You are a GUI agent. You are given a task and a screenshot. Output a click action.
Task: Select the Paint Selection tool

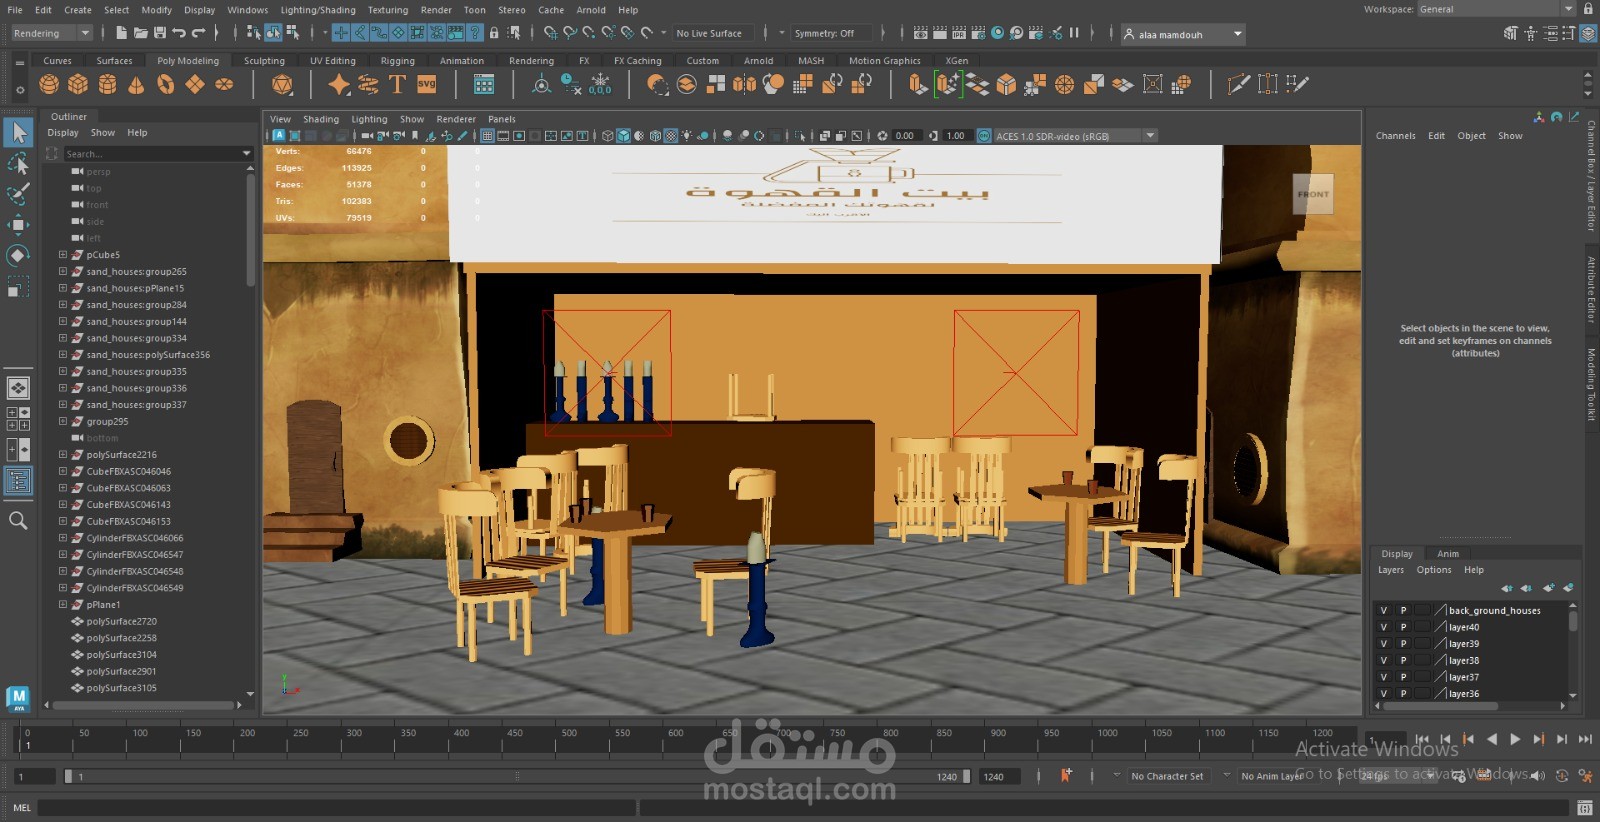(18, 194)
